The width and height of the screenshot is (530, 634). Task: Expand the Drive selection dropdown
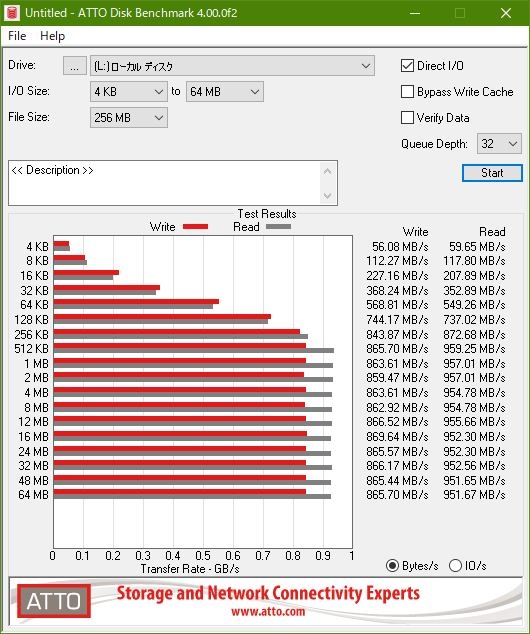(x=232, y=66)
